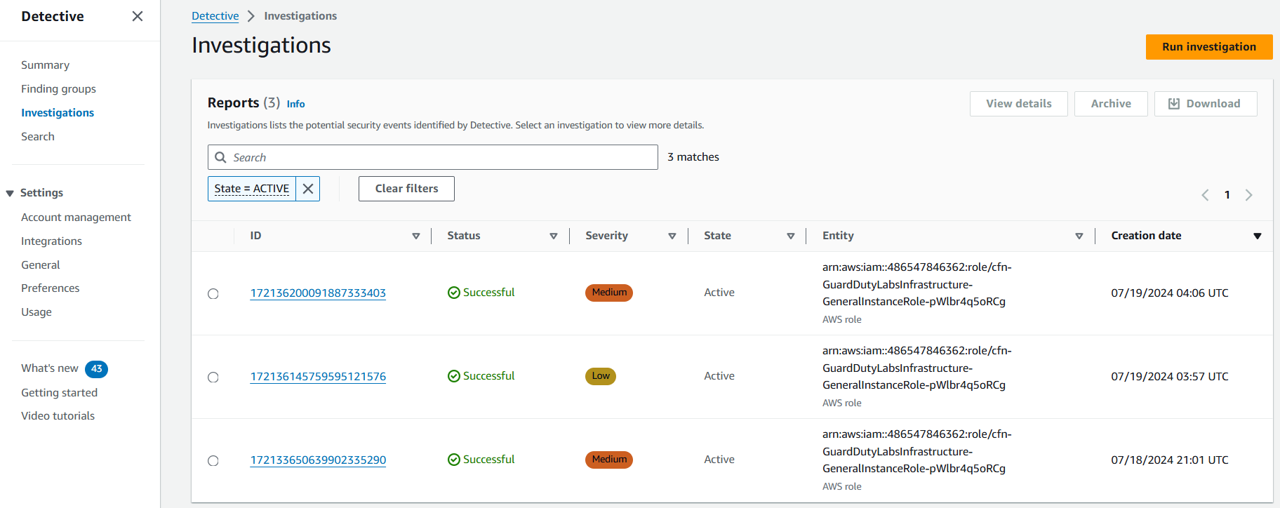Open Investigations in sidebar
Image resolution: width=1280 pixels, height=508 pixels.
coord(57,113)
